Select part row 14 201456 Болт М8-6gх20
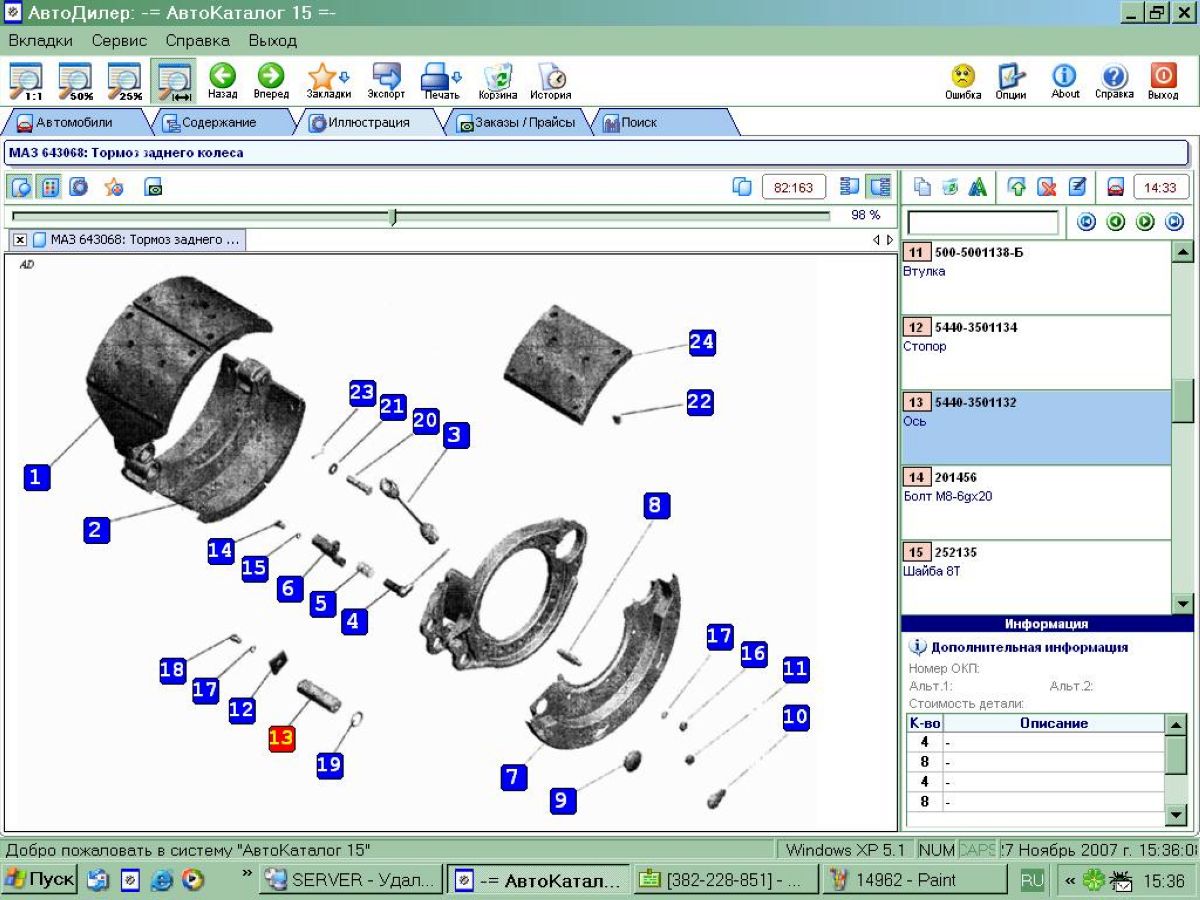Viewport: 1200px width, 900px height. (1036, 502)
